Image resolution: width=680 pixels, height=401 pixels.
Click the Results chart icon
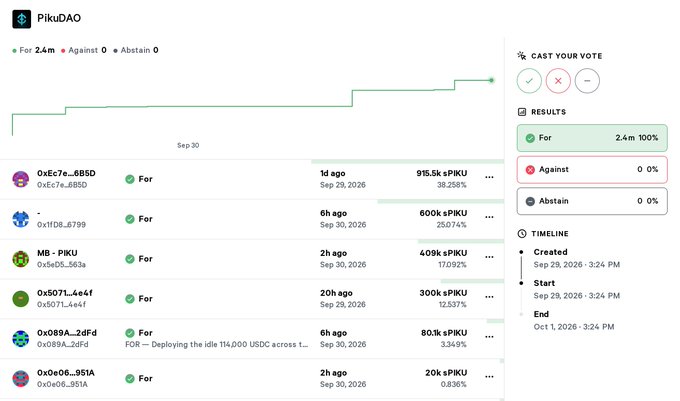click(522, 112)
